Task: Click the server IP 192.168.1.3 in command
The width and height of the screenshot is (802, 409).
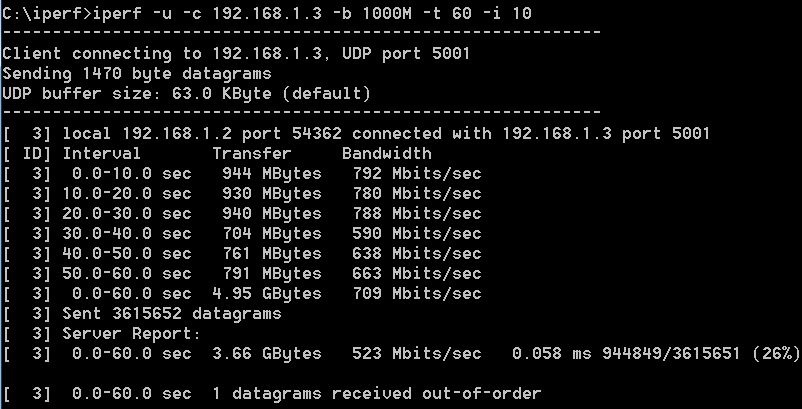Action: pyautogui.click(x=267, y=13)
